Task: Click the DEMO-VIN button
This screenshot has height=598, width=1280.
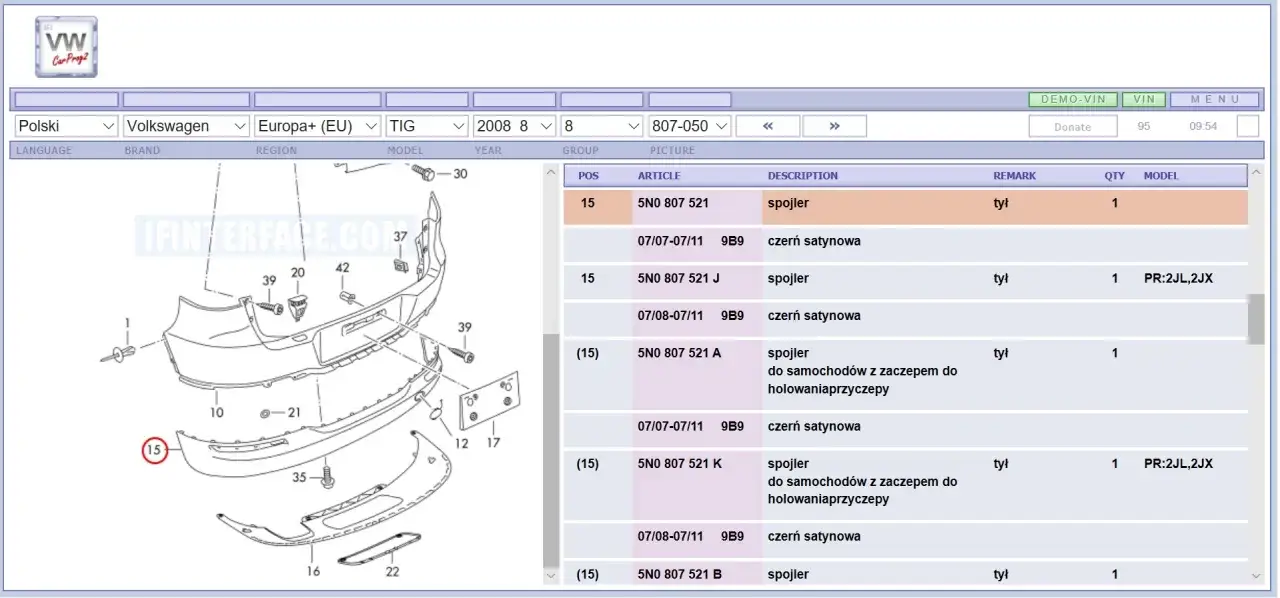Action: pos(1073,100)
